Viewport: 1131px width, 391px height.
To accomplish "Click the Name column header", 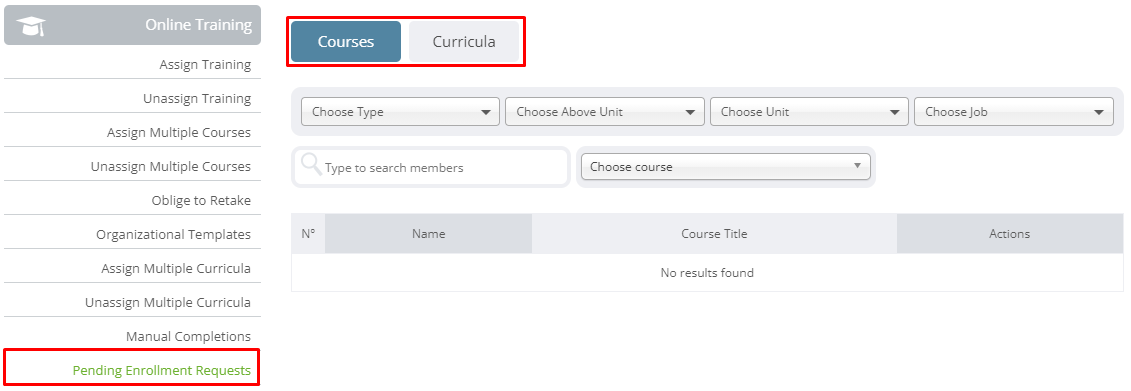I will (428, 234).
